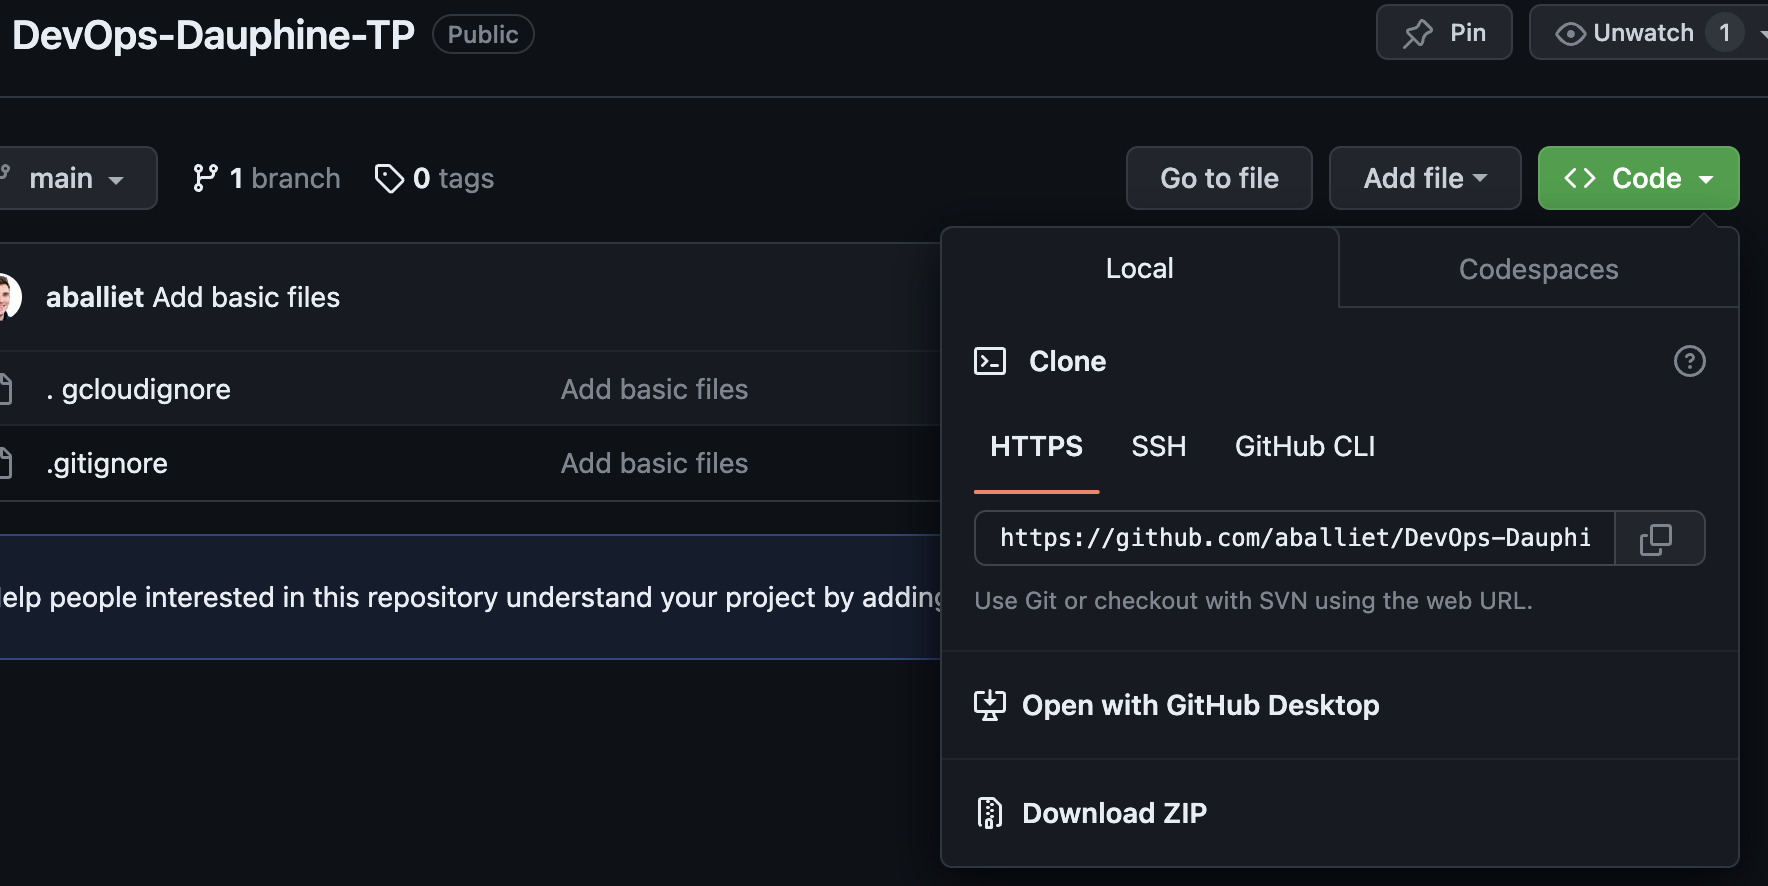Click the tag icon beside 0 tags

(388, 179)
